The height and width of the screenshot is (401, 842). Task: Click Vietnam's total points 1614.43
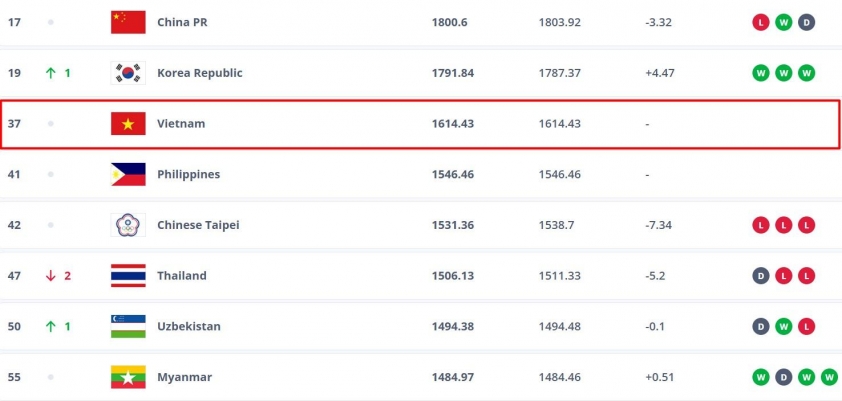tap(452, 123)
